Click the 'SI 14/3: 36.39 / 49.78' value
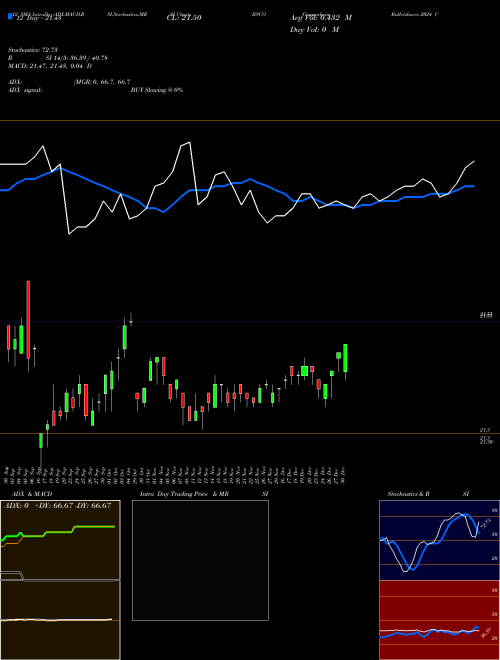 click(x=77, y=58)
